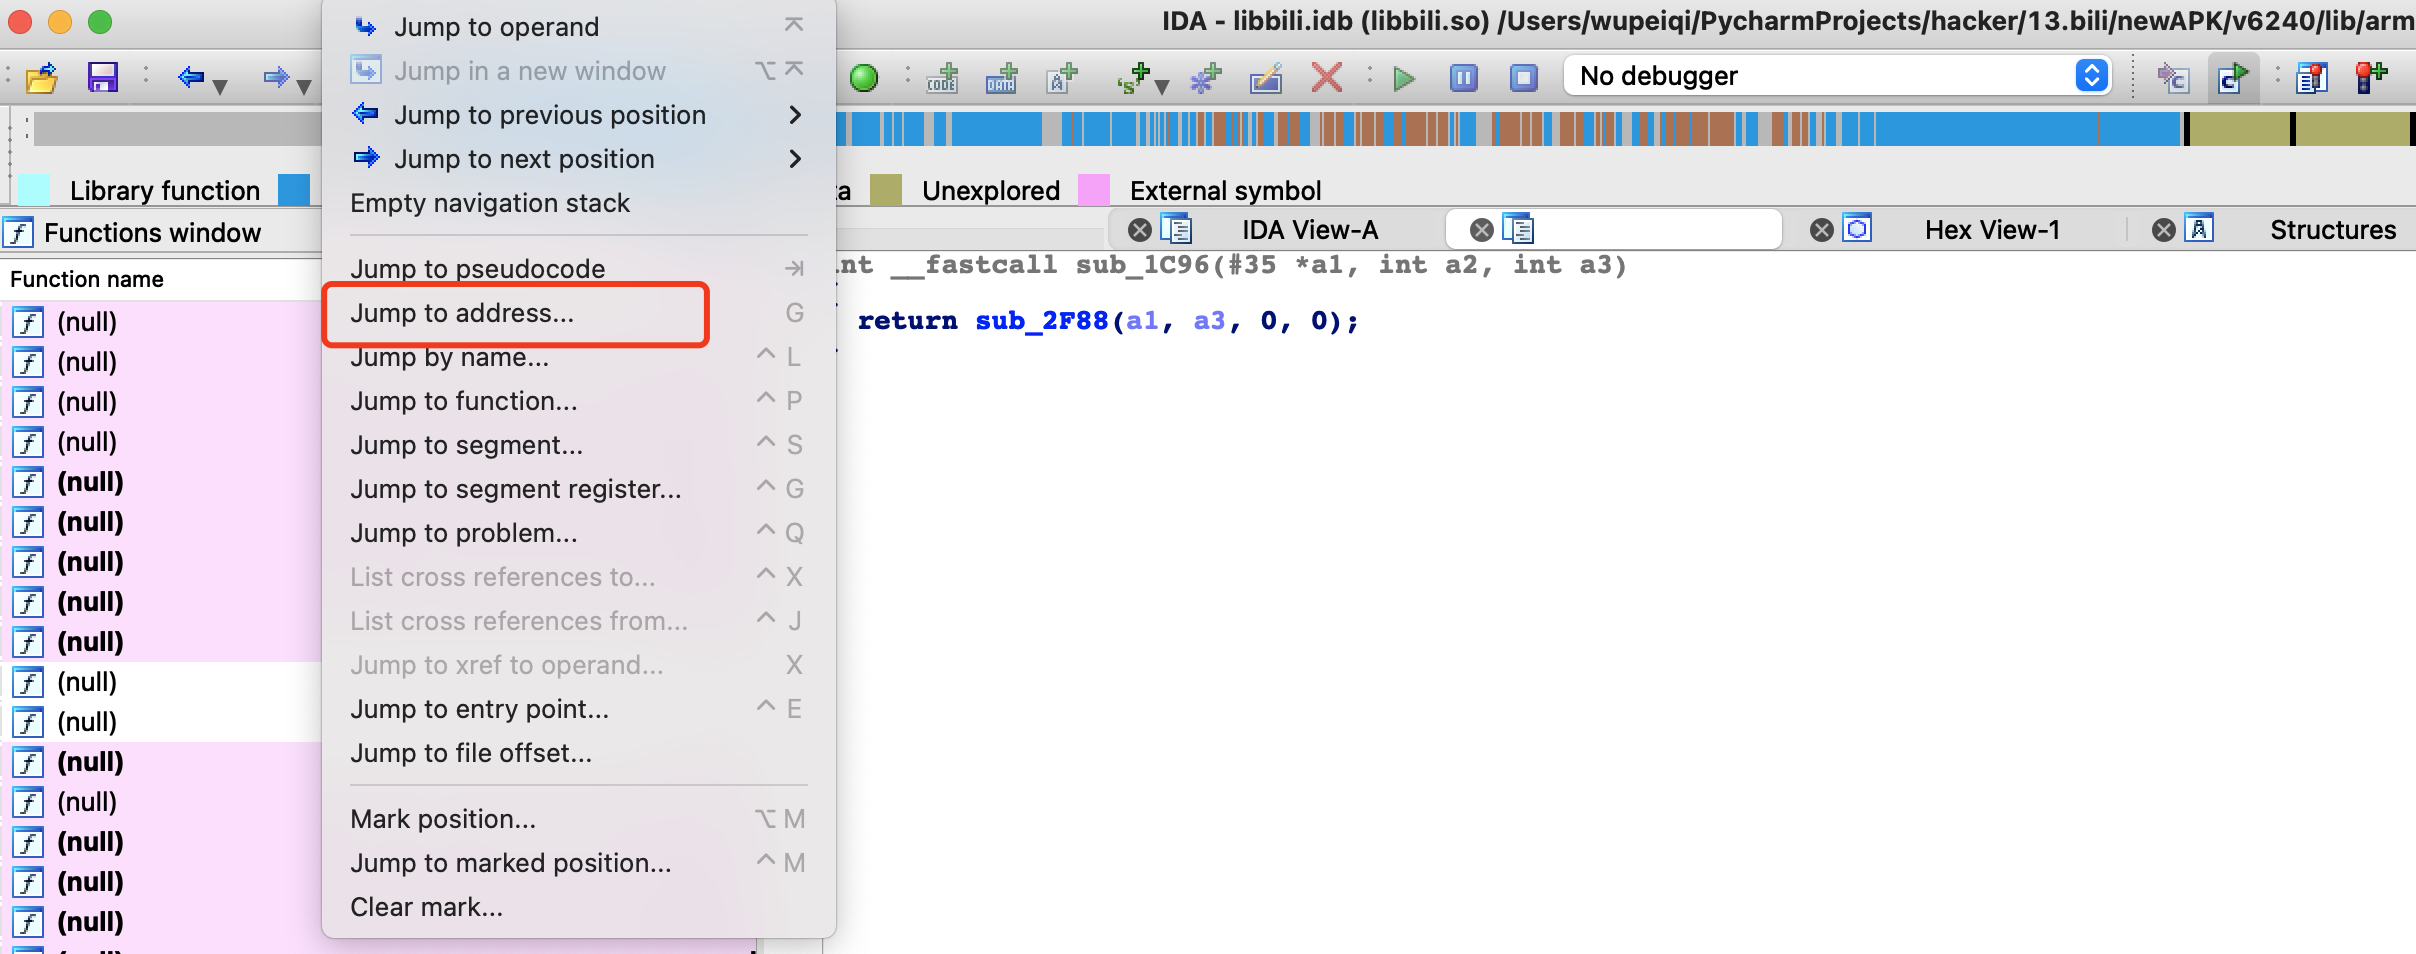Screen dimensions: 2416x954
Task: Expand 'Jump to next position' submenu arrow
Action: click(x=795, y=159)
